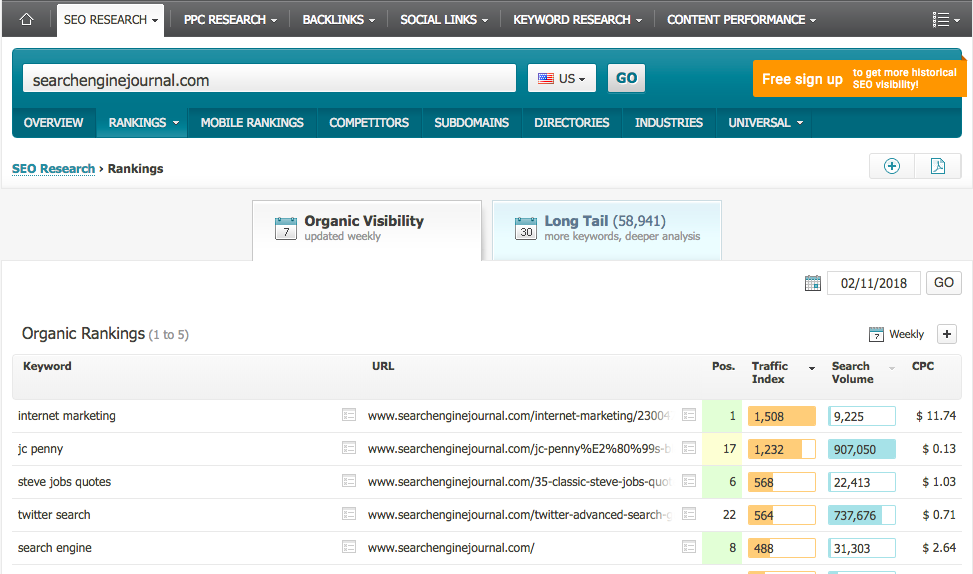Sort by Traffic Index column arrow
Viewport: 973px width, 574px height.
[812, 369]
